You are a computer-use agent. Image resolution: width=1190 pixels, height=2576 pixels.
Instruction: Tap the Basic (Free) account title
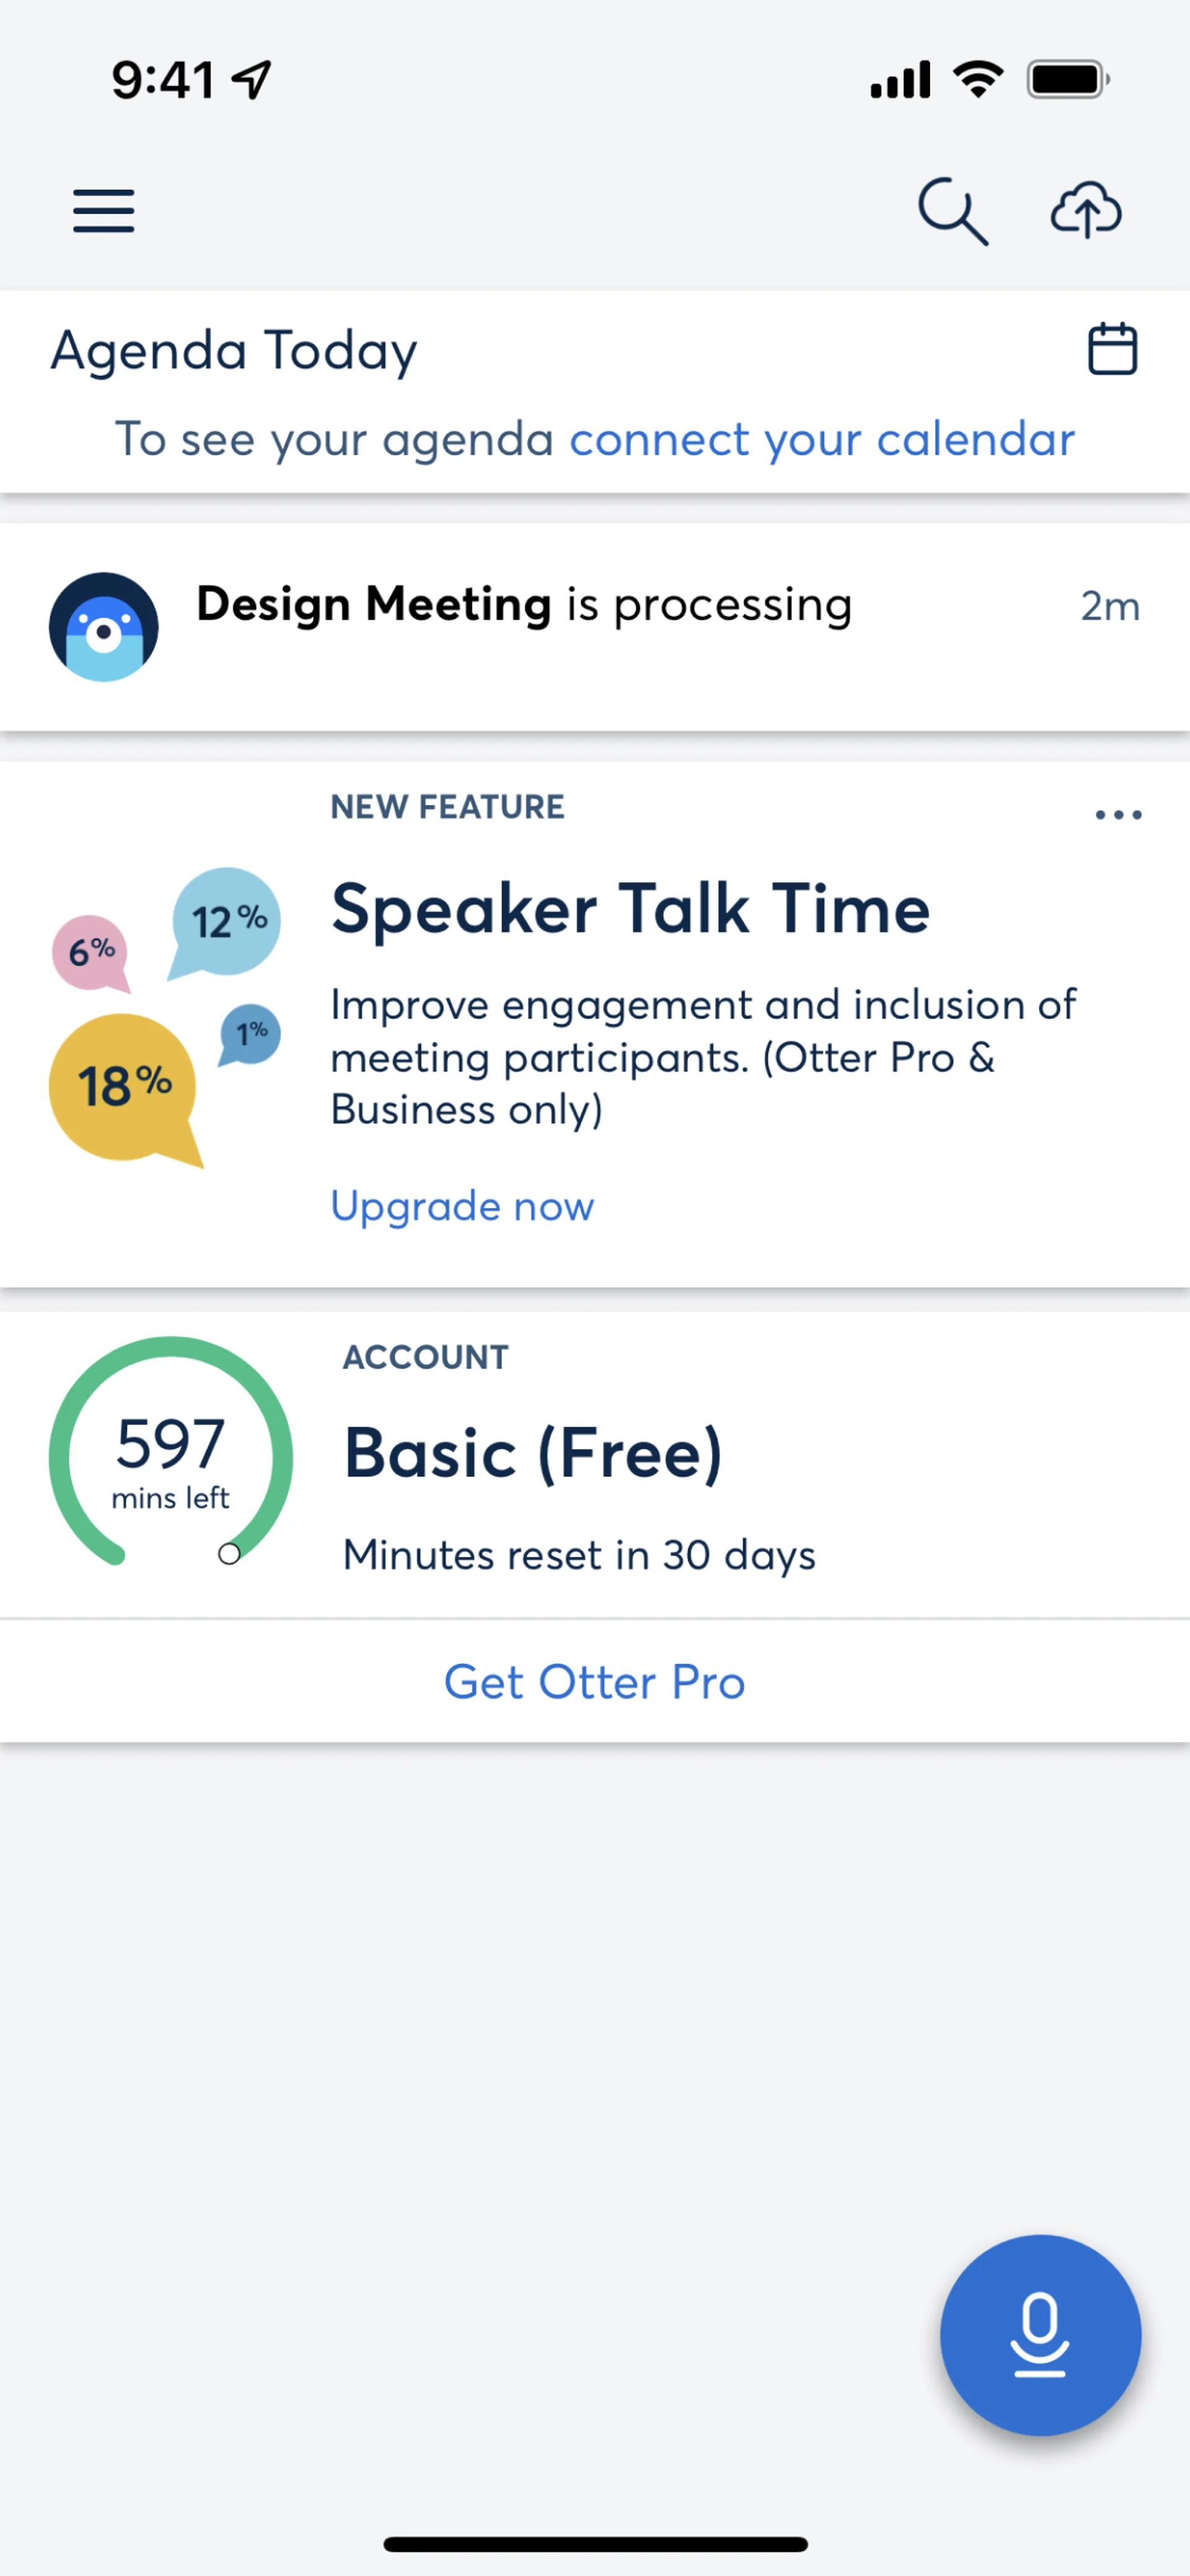pos(532,1453)
